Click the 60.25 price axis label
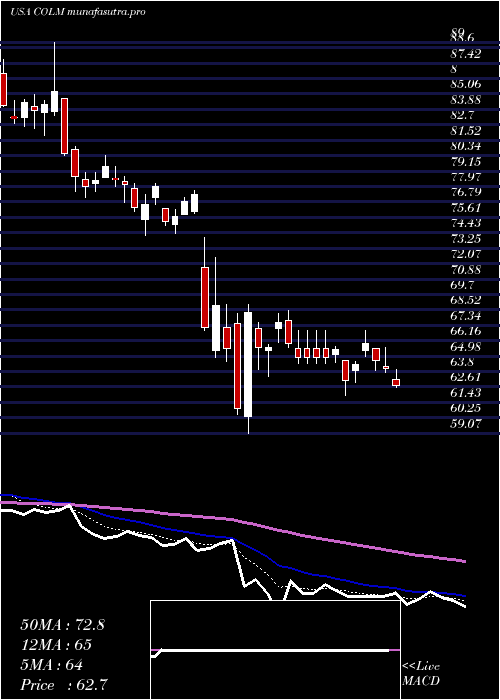This screenshot has width=500, height=700. pos(466,408)
